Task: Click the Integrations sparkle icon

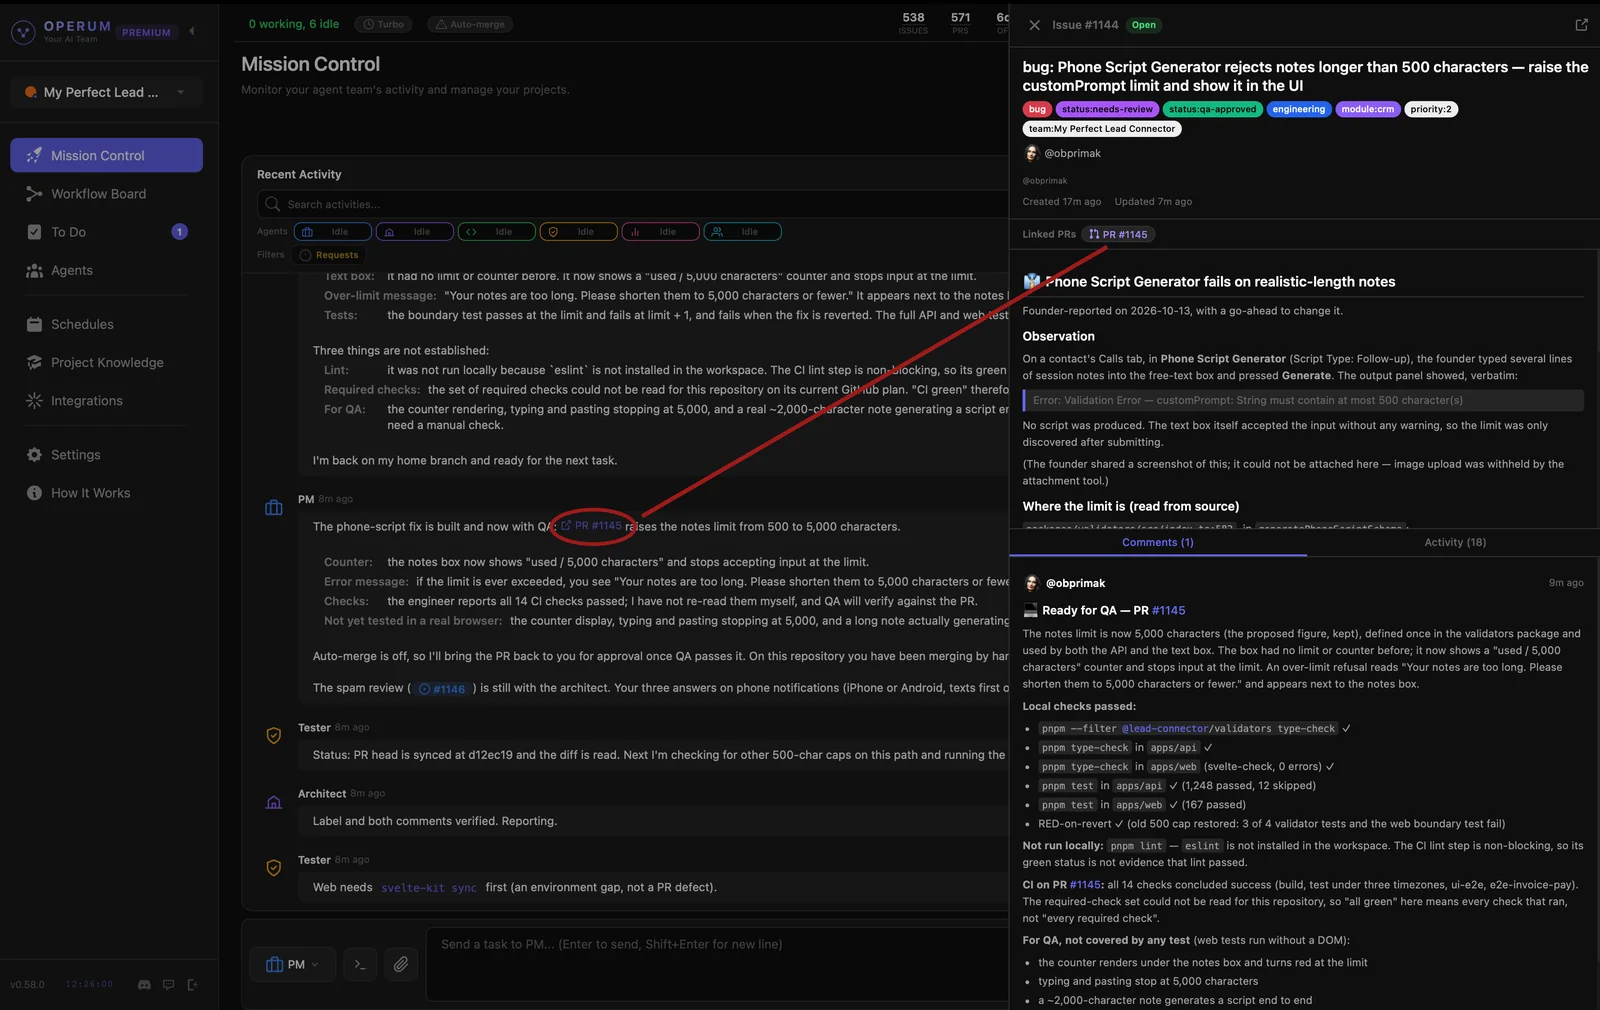Action: pyautogui.click(x=34, y=401)
